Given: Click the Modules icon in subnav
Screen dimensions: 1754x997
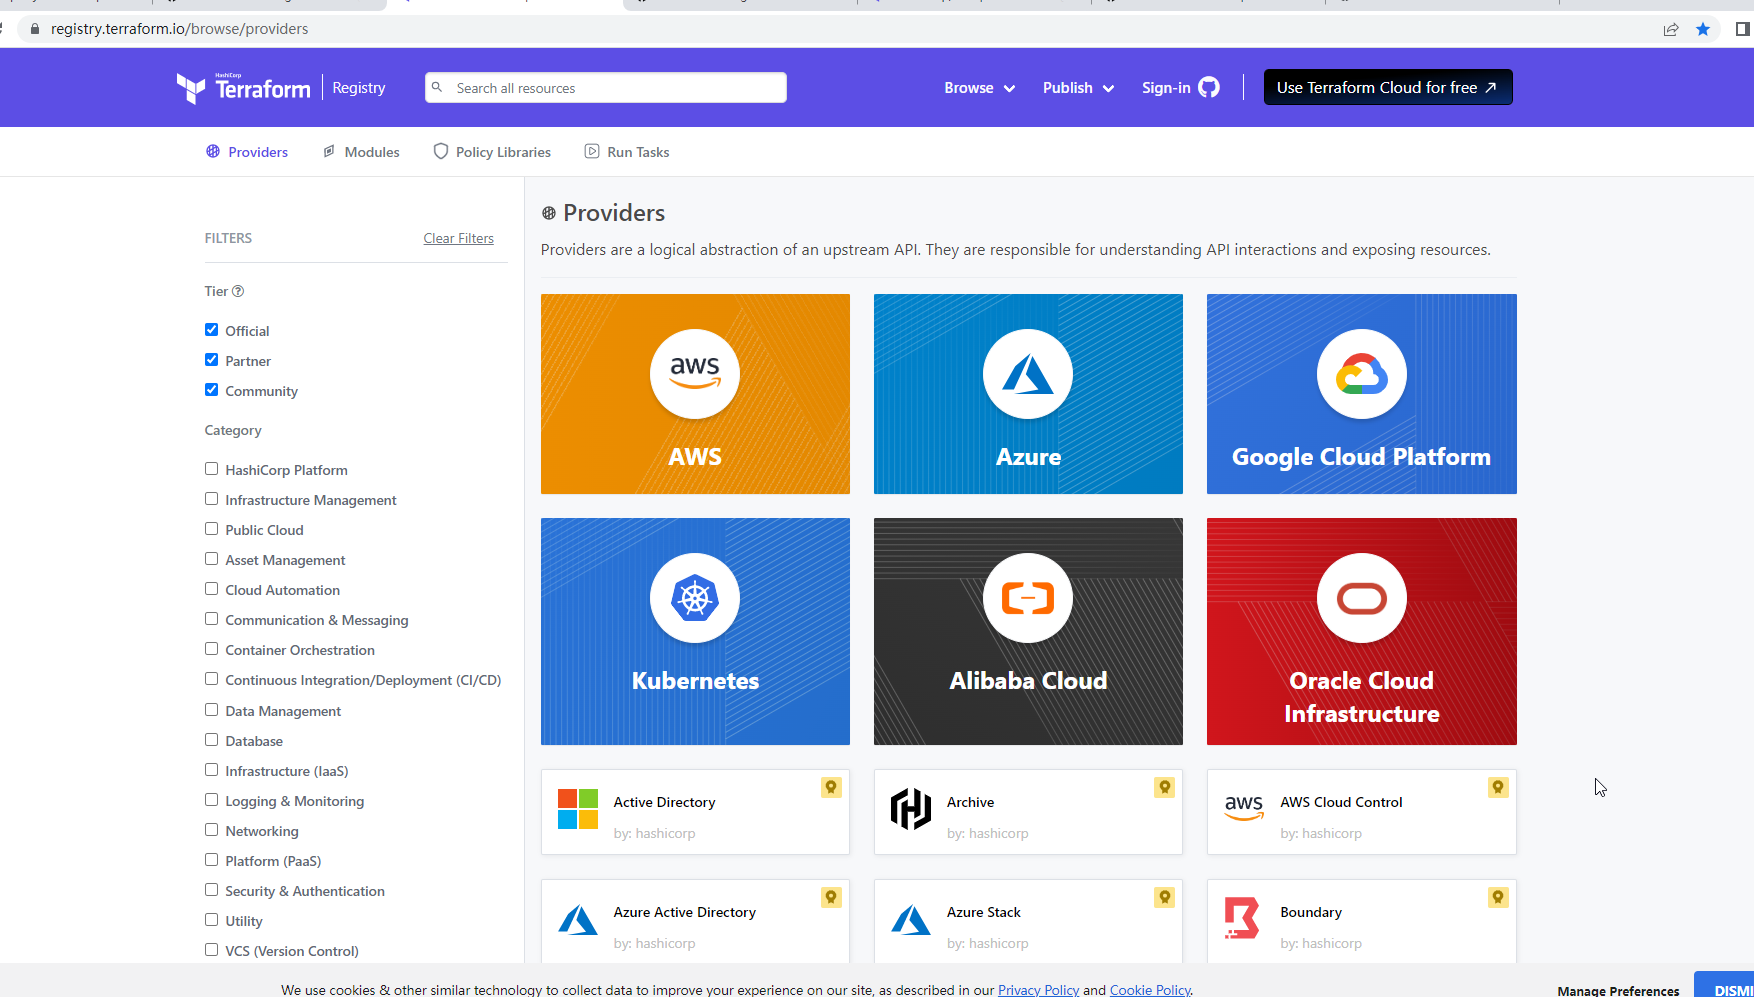Looking at the screenshot, I should coord(329,151).
